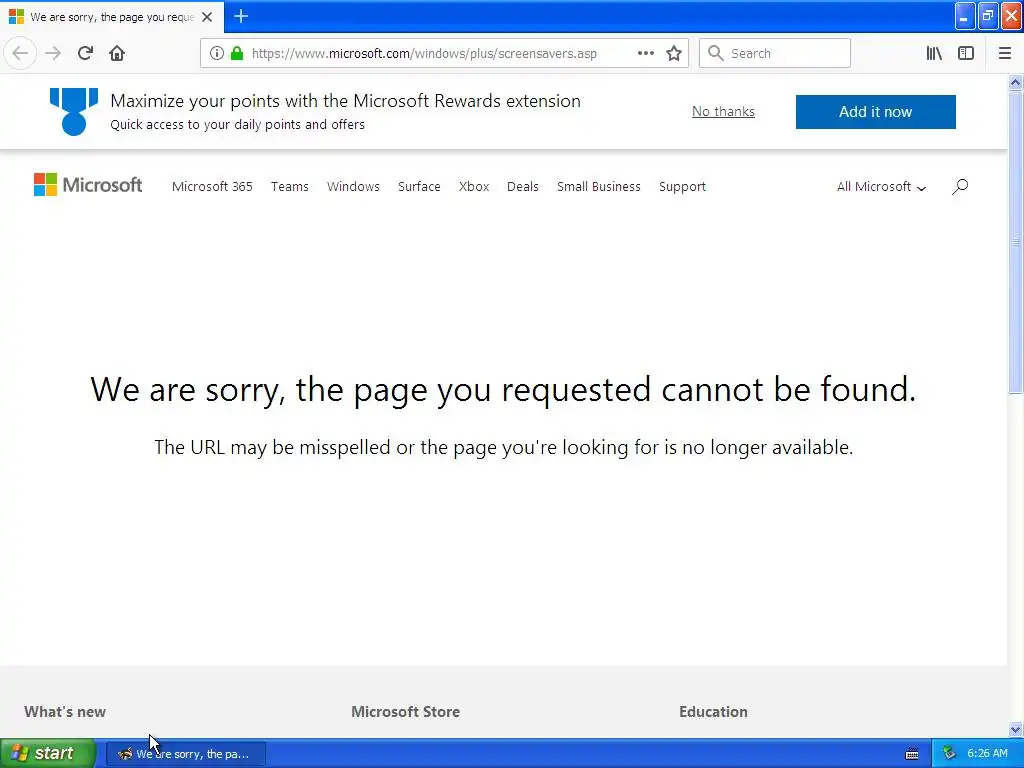The height and width of the screenshot is (768, 1024).
Task: Click the page scrollbar up arrow
Action: (1015, 82)
